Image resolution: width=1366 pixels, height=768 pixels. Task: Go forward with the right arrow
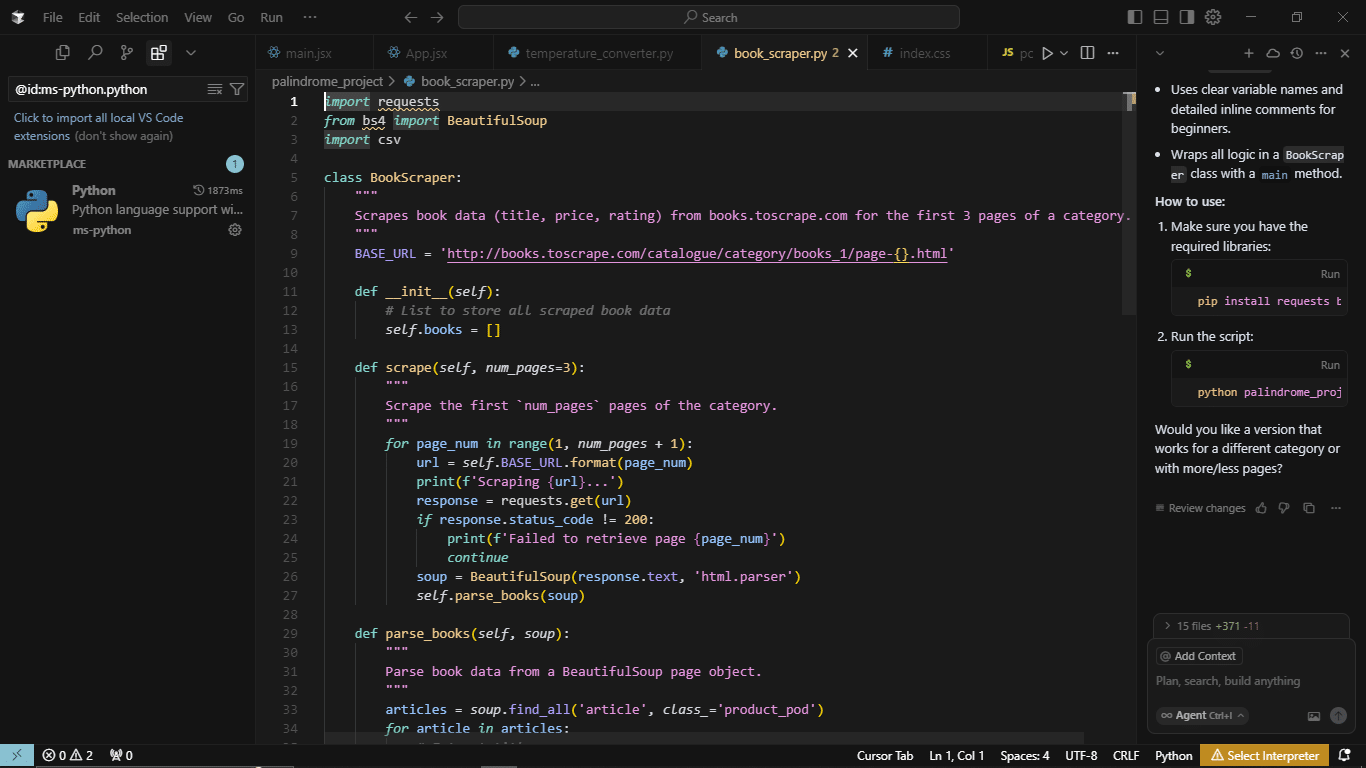[x=437, y=17]
